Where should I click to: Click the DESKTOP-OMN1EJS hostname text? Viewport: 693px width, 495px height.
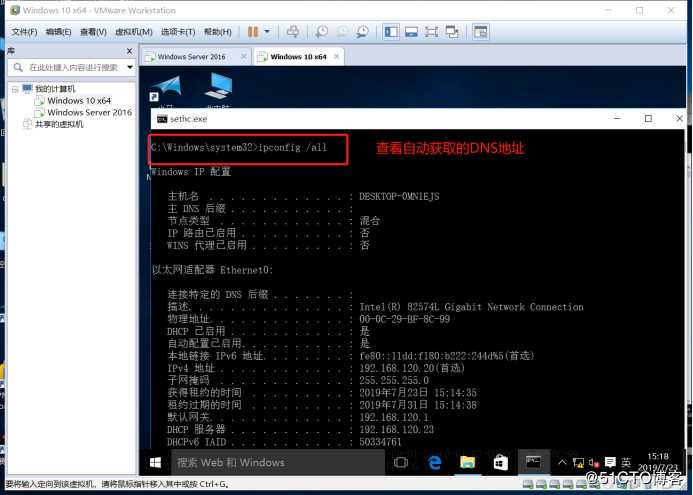(399, 197)
